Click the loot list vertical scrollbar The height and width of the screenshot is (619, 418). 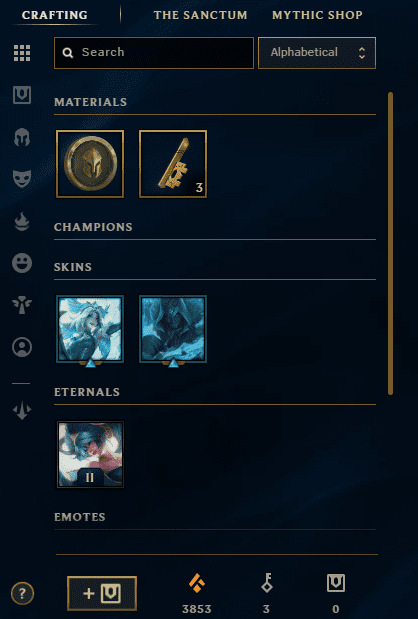390,244
